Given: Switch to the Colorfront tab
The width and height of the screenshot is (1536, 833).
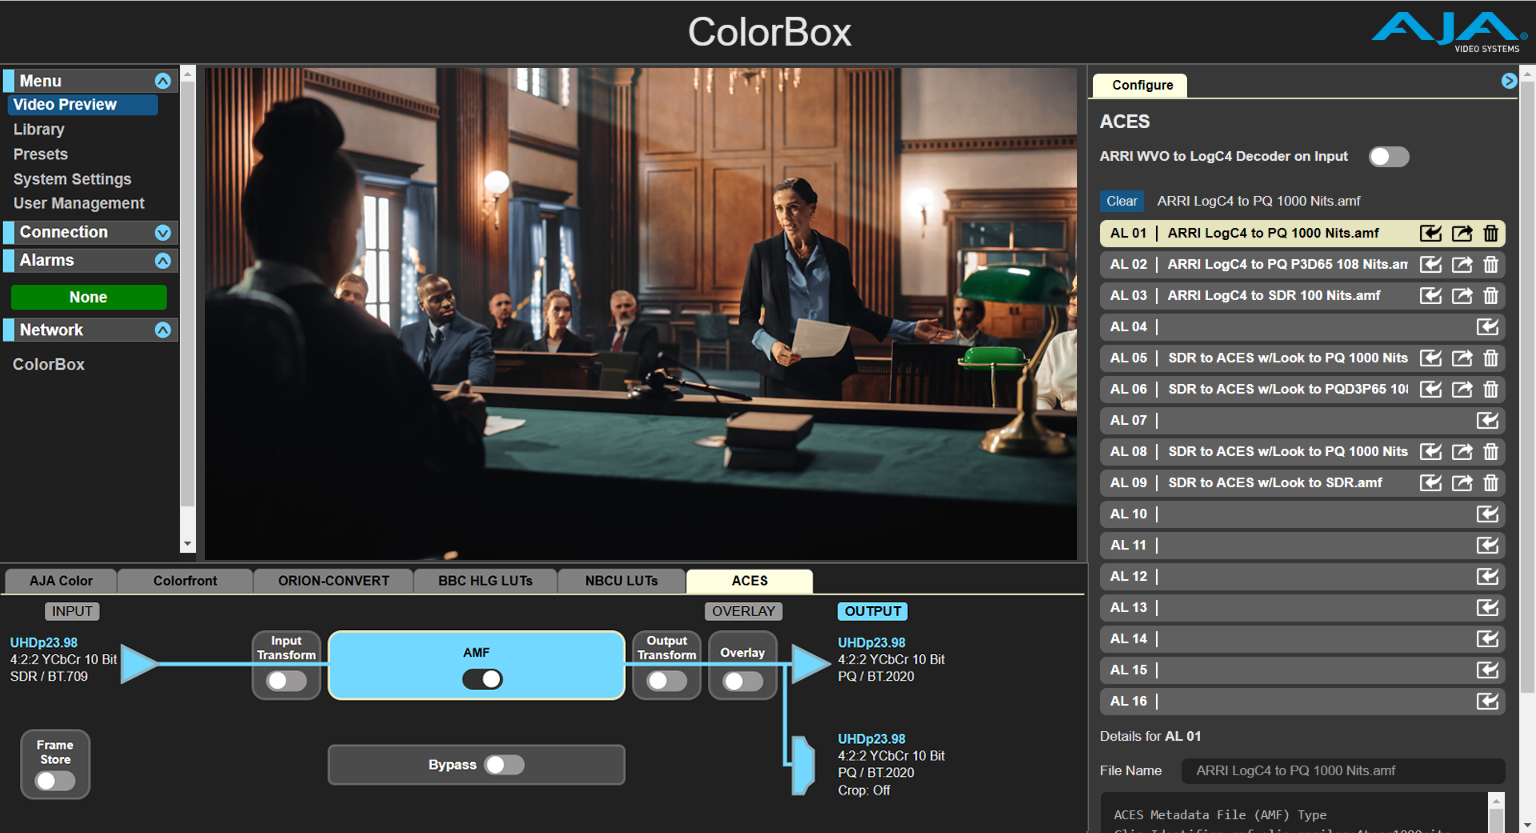Looking at the screenshot, I should coord(184,580).
